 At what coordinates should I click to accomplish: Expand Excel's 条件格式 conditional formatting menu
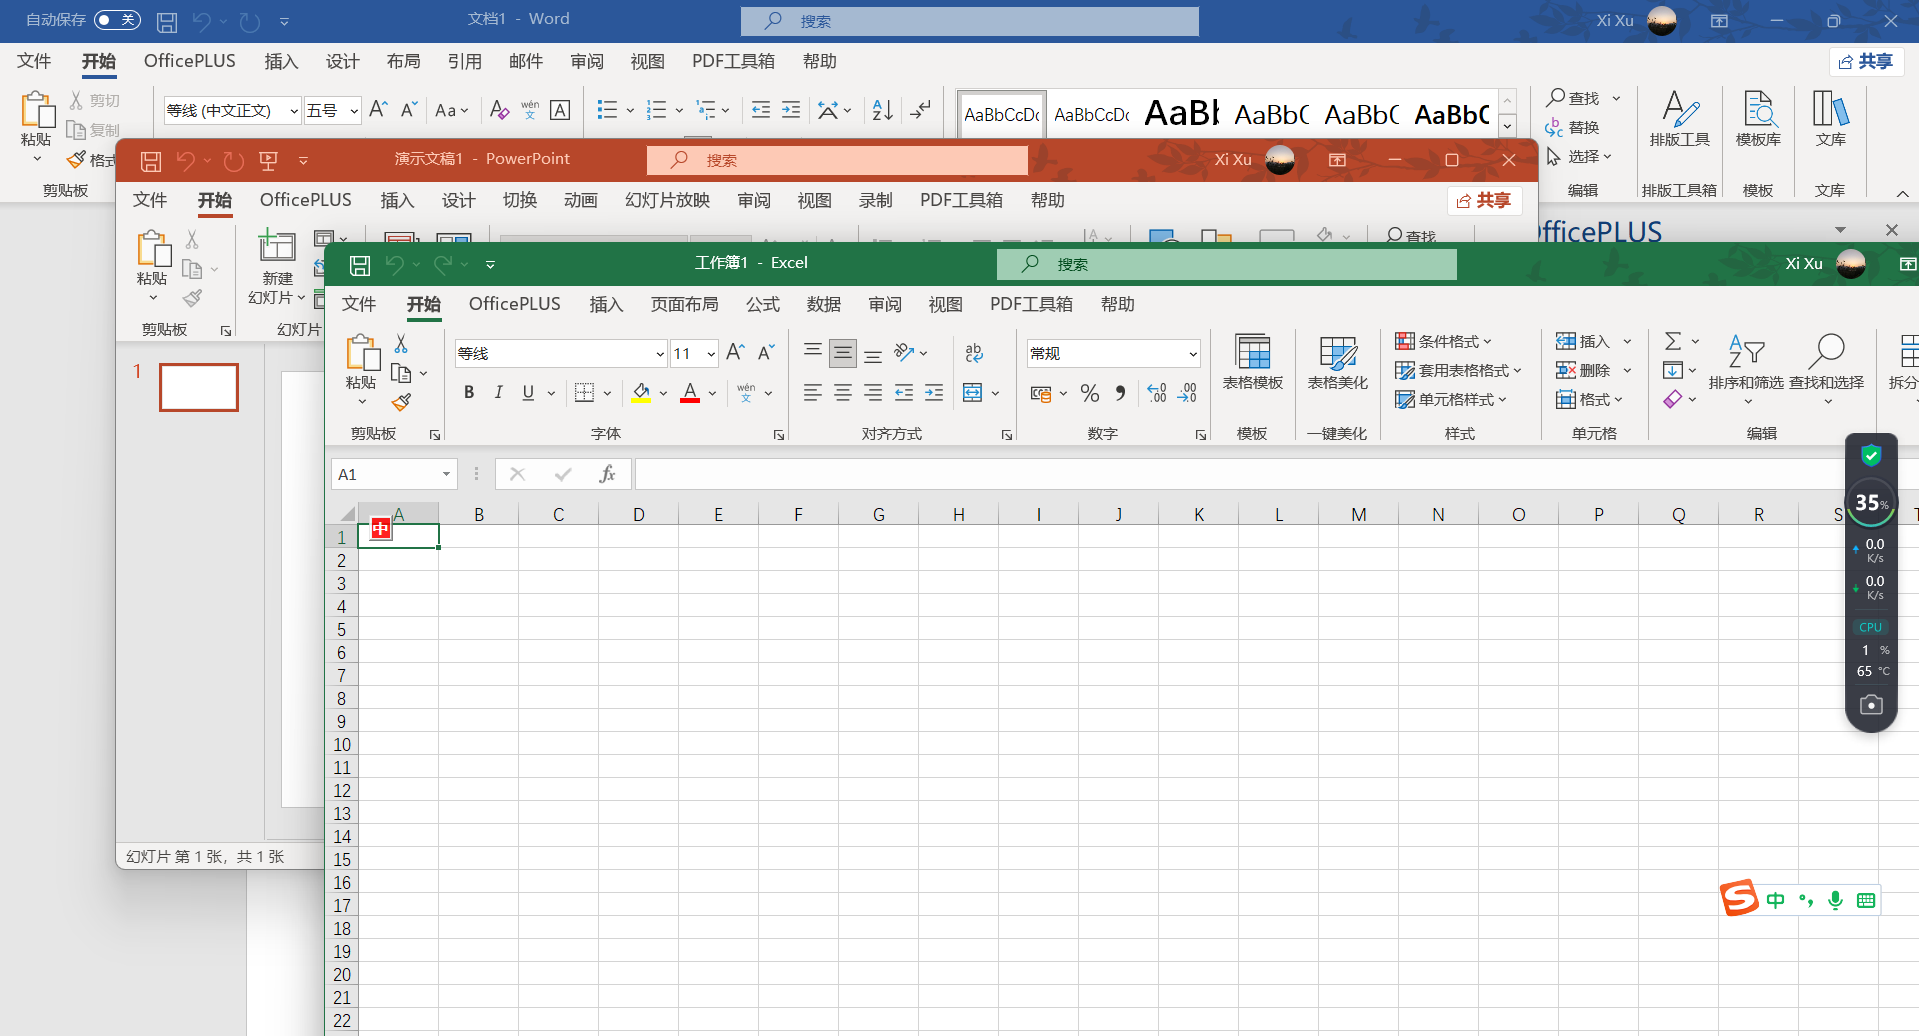[x=1443, y=341]
